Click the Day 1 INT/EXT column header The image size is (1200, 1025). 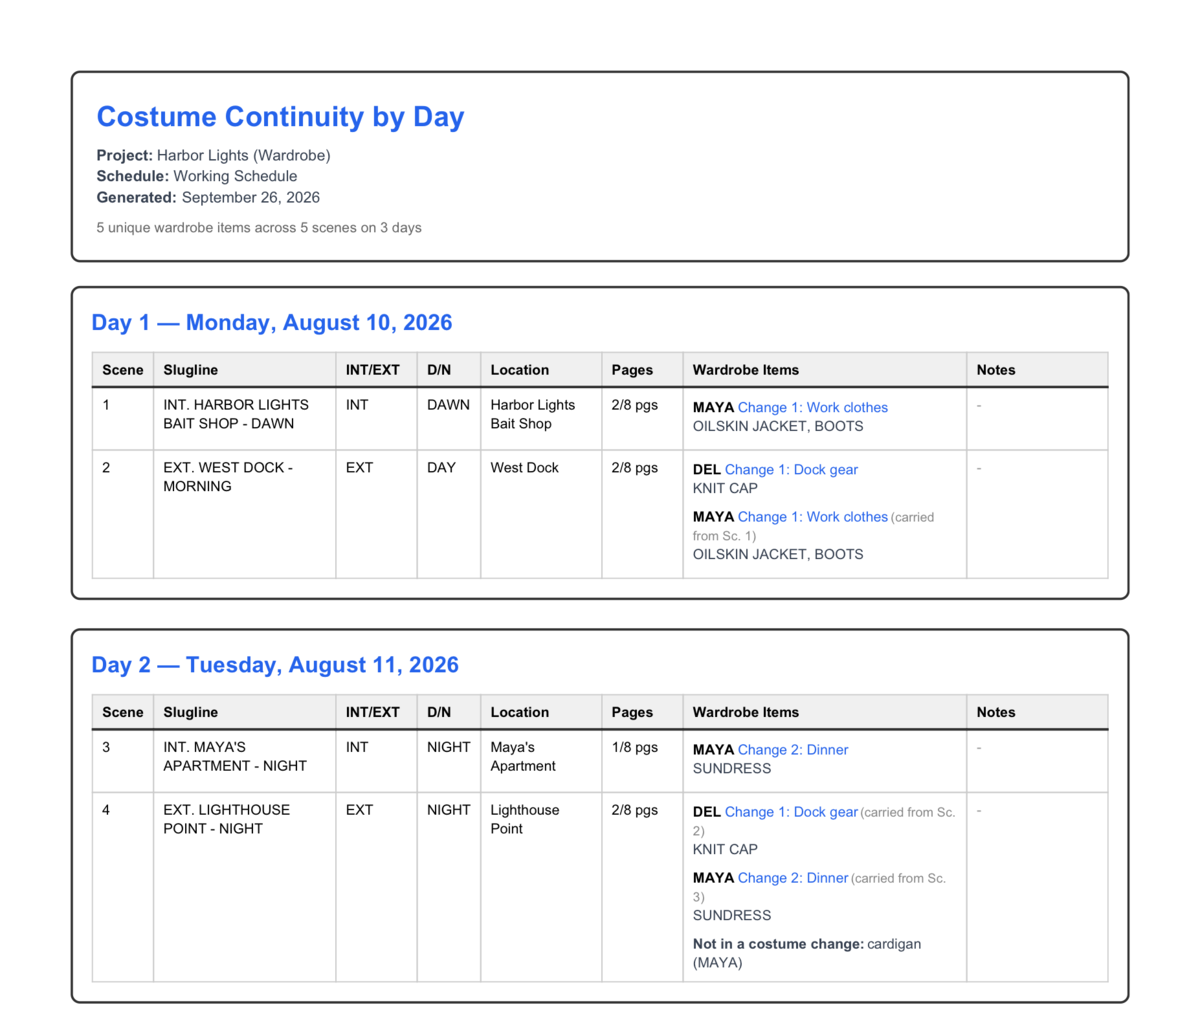[376, 370]
